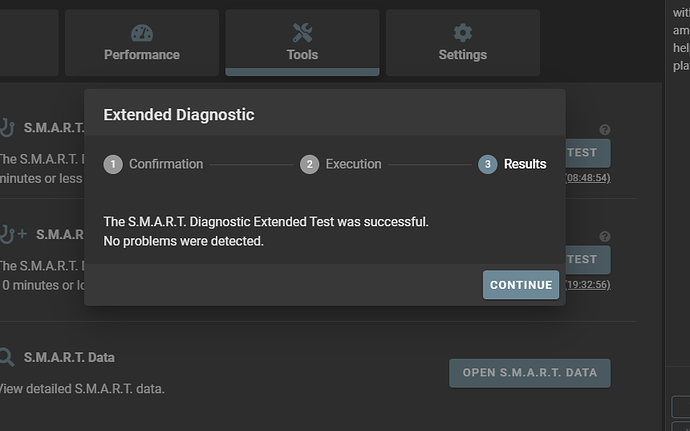The height and width of the screenshot is (431, 690).
Task: Click the Settings gear icon
Action: (x=462, y=33)
